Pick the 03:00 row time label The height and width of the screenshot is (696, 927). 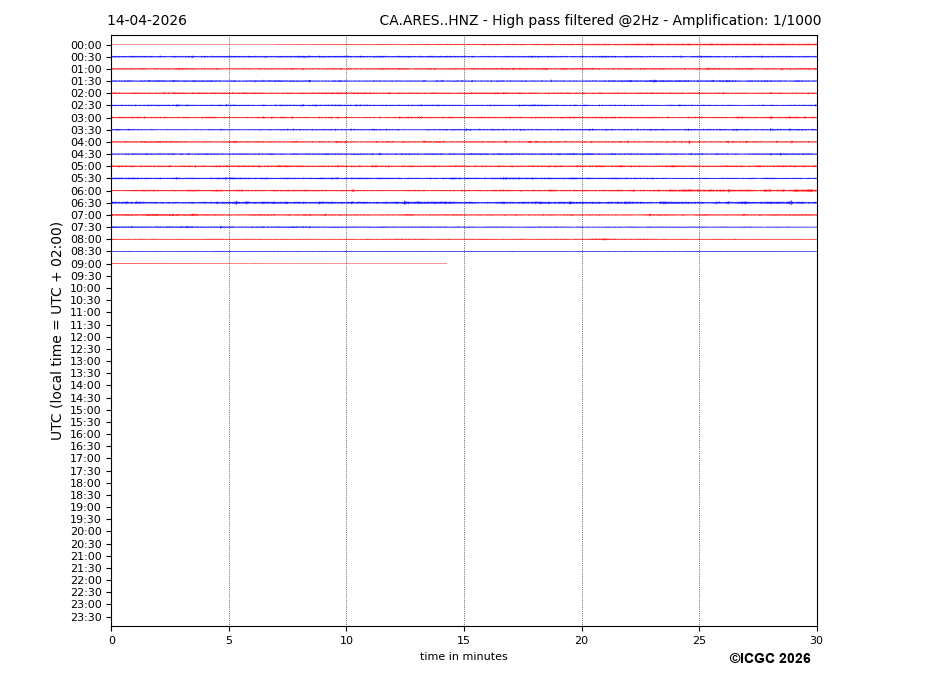pos(86,118)
